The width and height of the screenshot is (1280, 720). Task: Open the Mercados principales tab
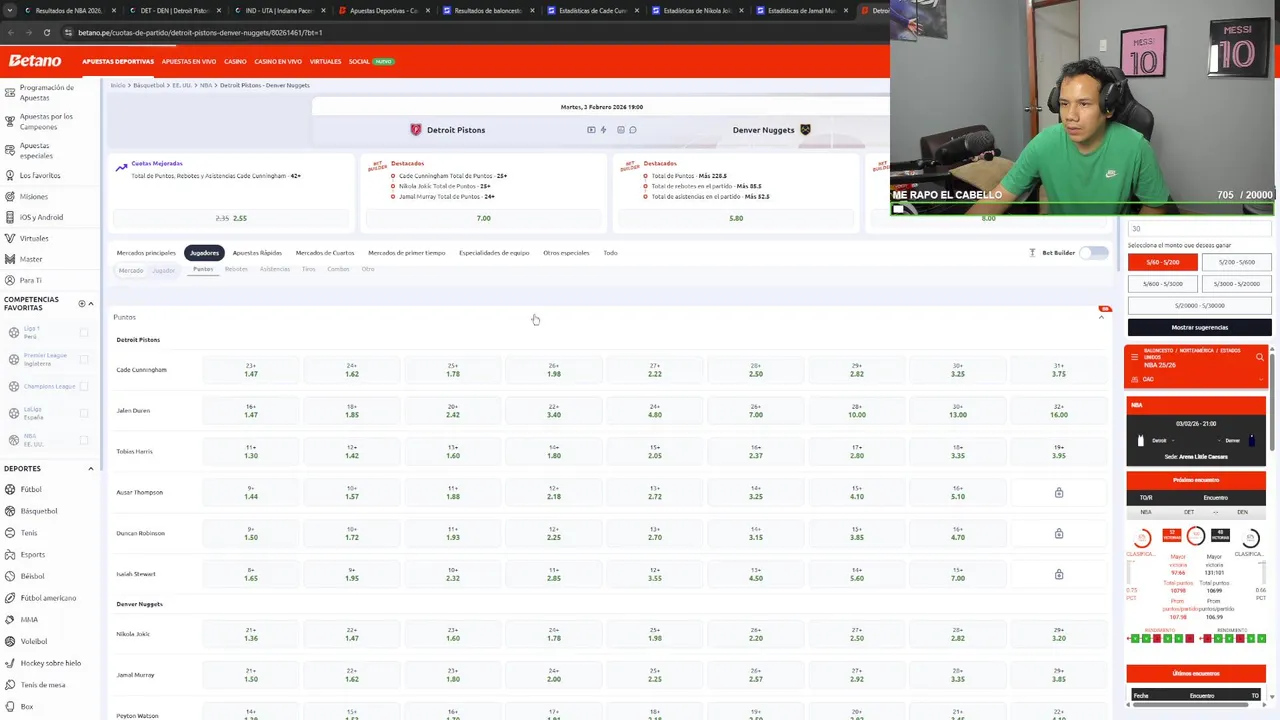tap(146, 253)
